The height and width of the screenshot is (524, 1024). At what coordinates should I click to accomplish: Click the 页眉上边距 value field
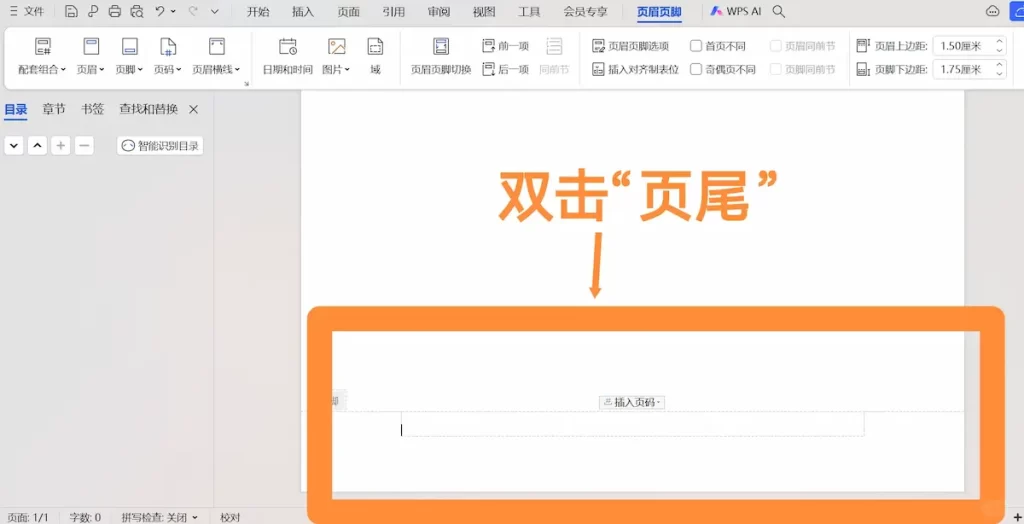click(x=961, y=46)
